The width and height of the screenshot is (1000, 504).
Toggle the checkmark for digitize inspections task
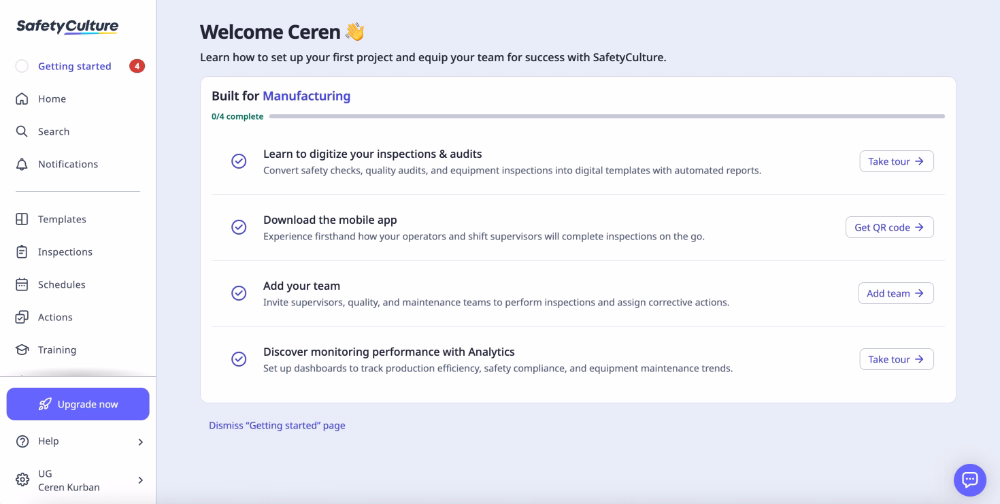(239, 161)
